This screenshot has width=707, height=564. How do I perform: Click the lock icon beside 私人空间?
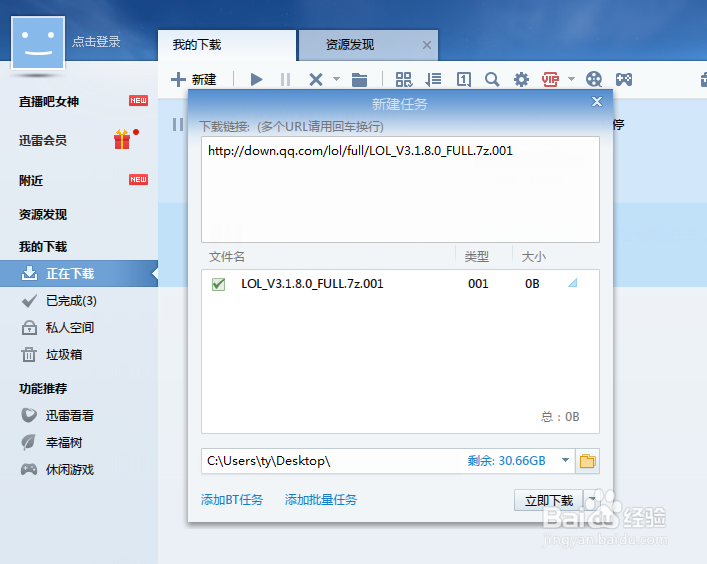pyautogui.click(x=29, y=328)
